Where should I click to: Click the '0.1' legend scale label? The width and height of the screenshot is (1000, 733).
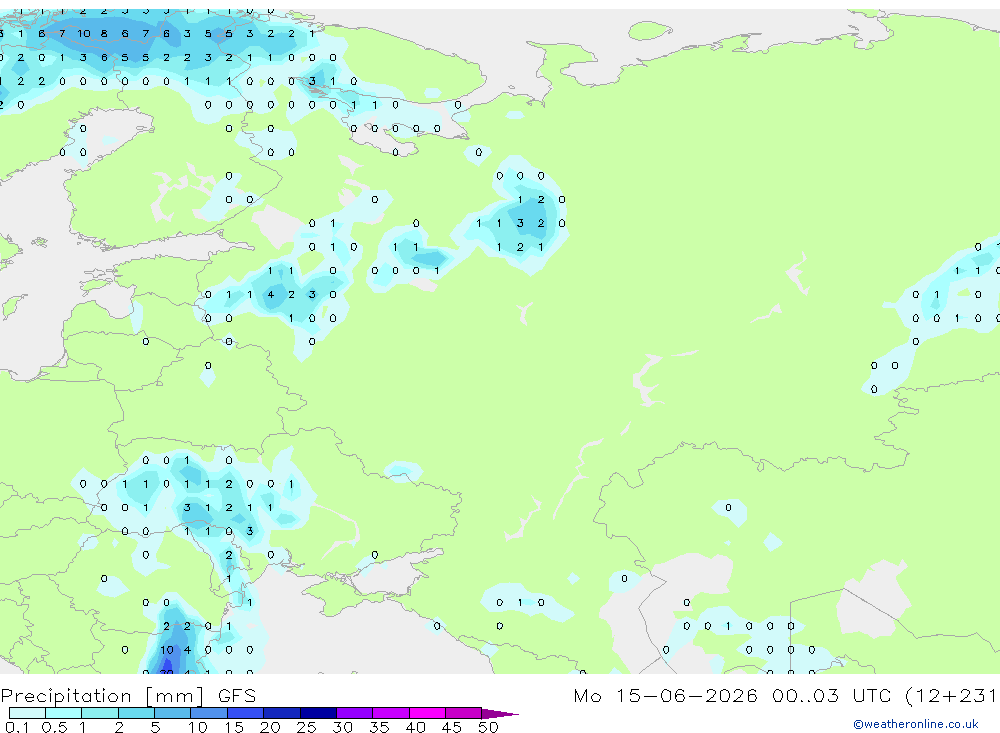(17, 727)
